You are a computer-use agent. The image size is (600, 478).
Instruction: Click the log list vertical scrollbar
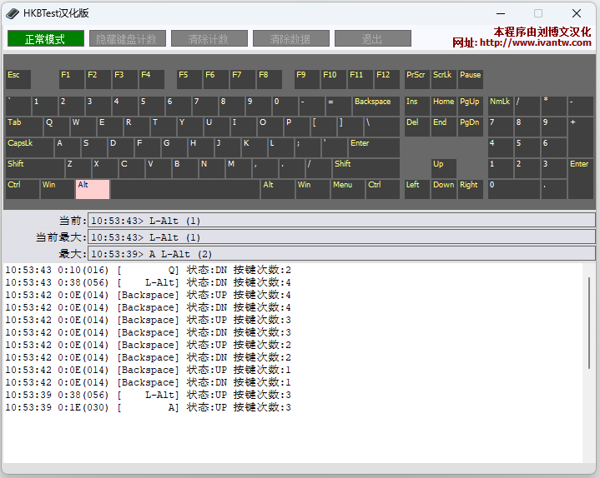click(x=589, y=320)
